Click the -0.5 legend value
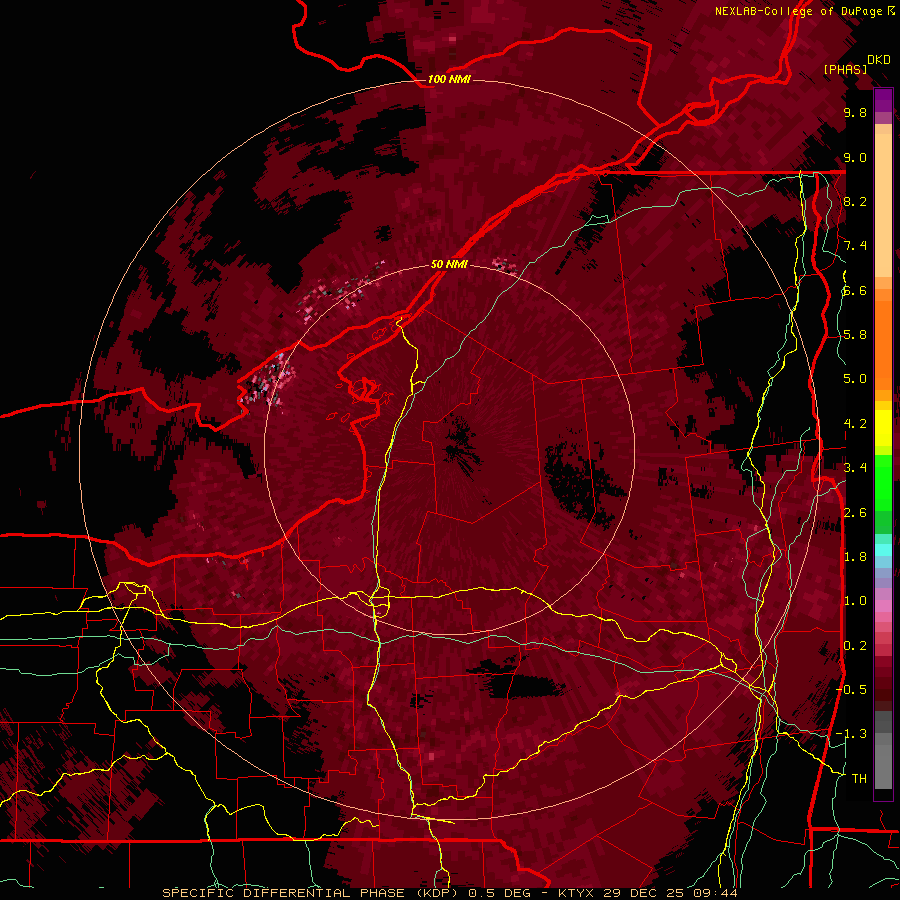 pyautogui.click(x=851, y=690)
